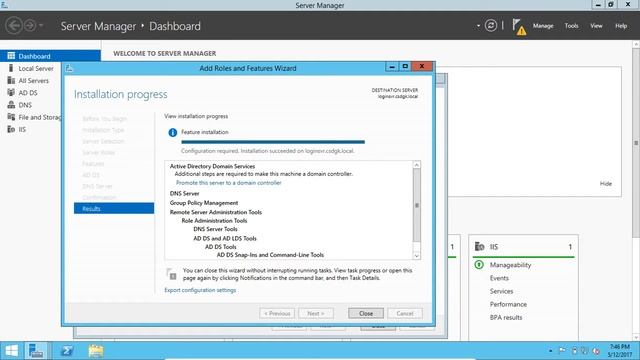Refresh the dashboard with the circular refresh icon

coord(491,26)
